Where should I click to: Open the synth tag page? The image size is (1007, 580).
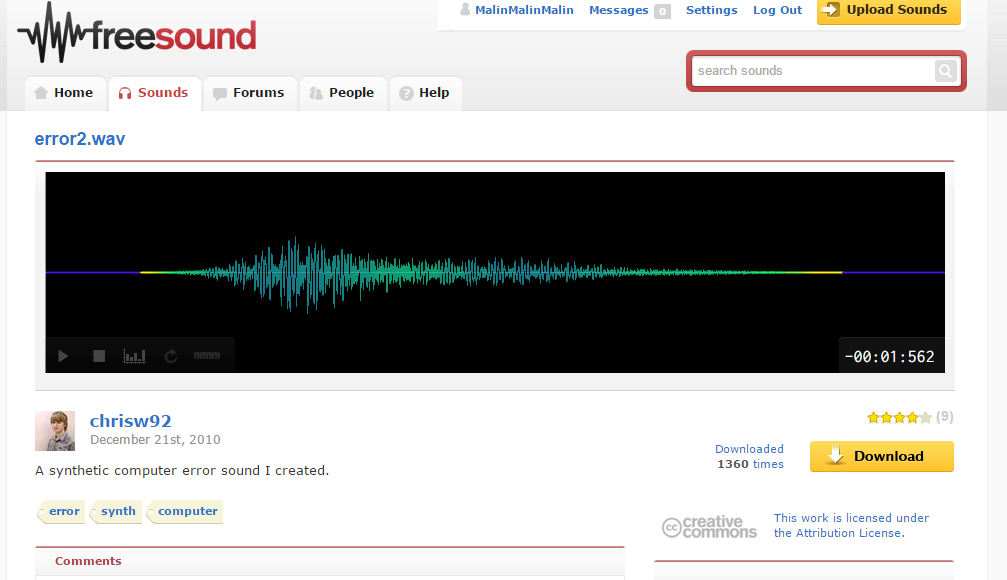click(116, 511)
